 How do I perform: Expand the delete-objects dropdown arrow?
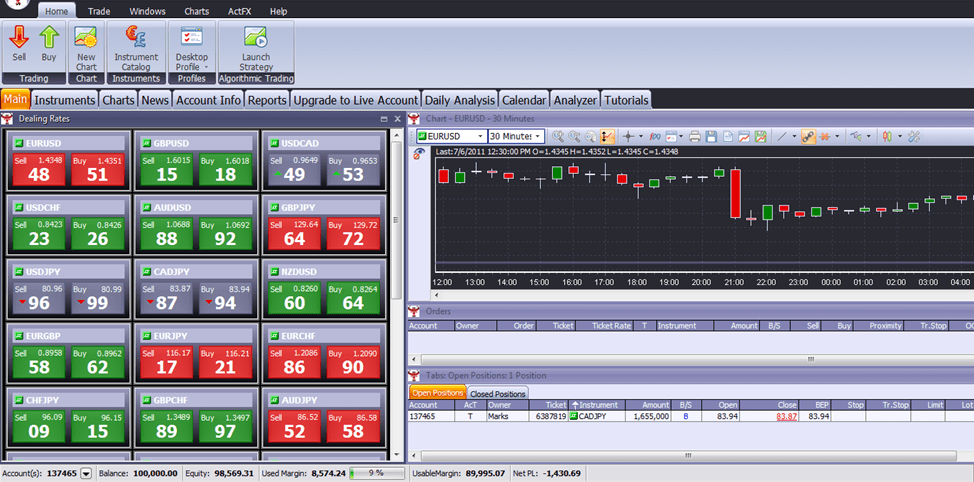pyautogui.click(x=837, y=137)
